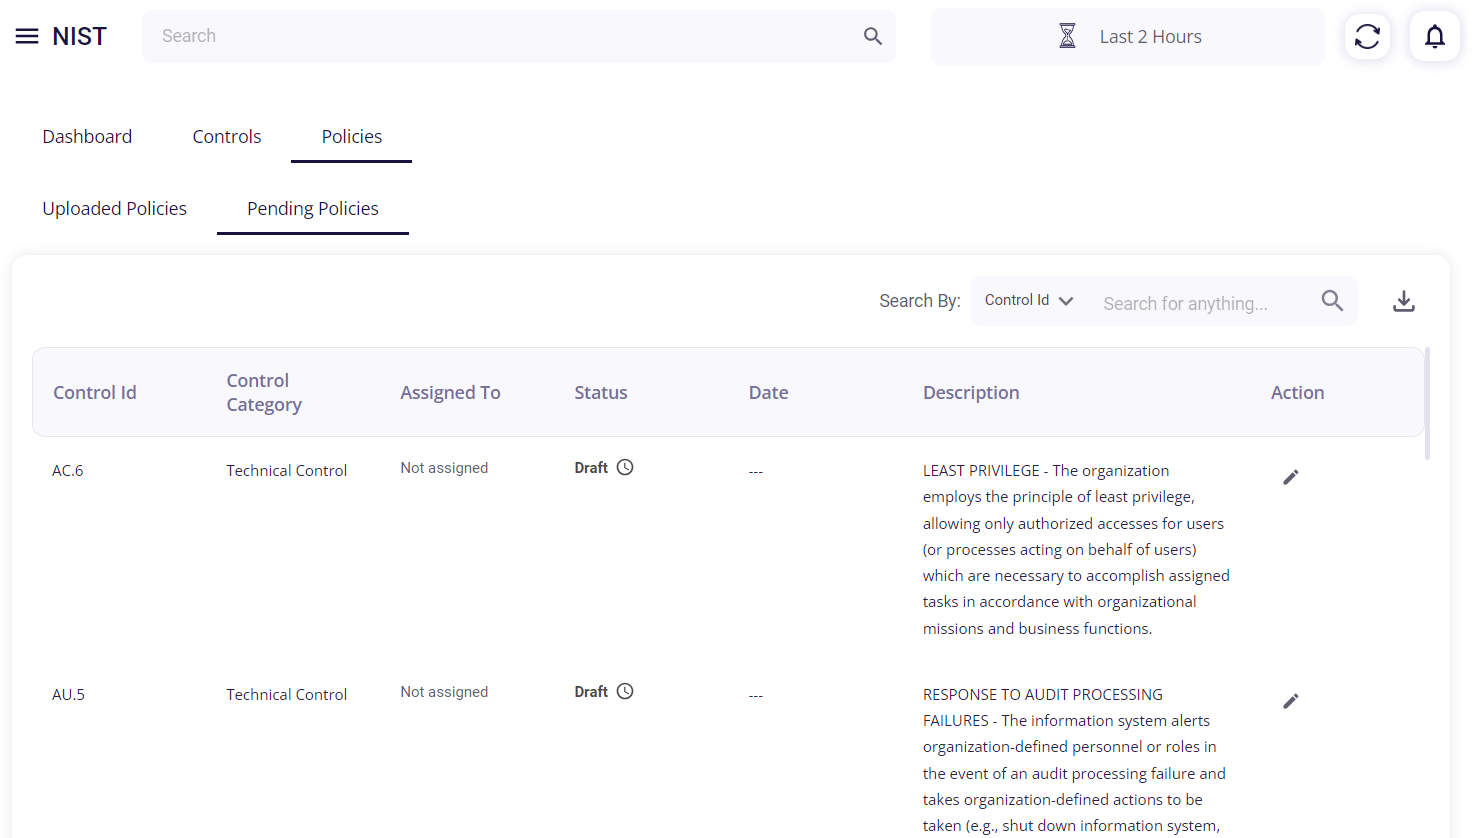Screen dimensions: 1472x838
Task: Open the Uploaded Policies sub-tab
Action: point(114,209)
